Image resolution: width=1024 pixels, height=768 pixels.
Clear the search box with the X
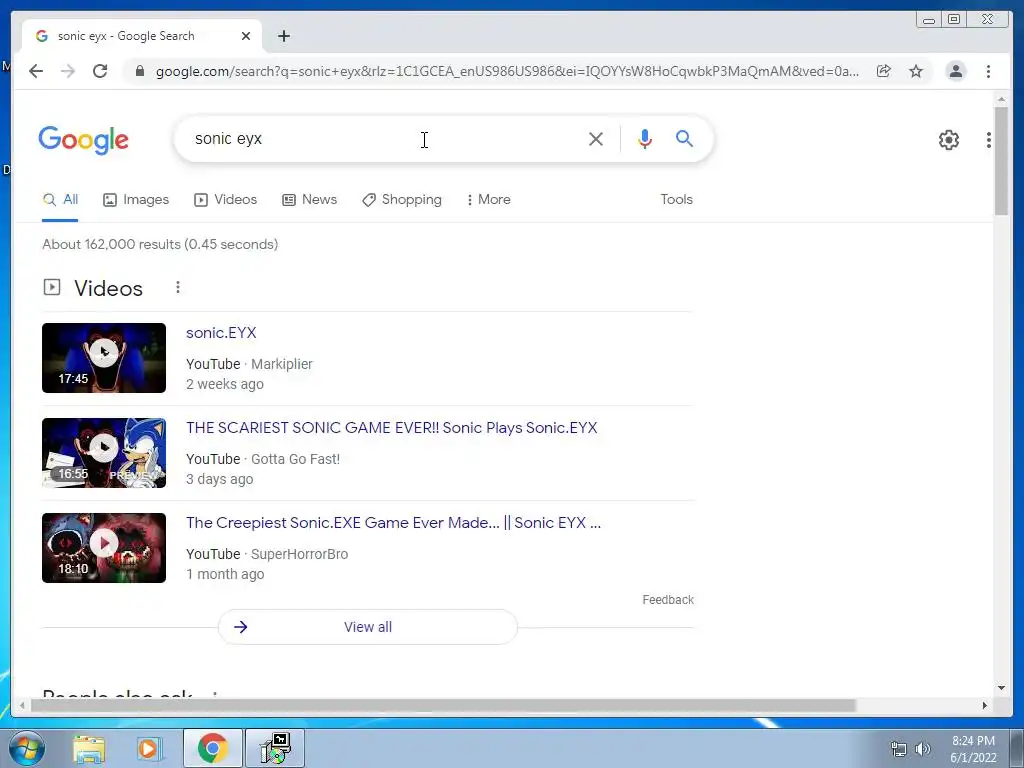point(596,139)
